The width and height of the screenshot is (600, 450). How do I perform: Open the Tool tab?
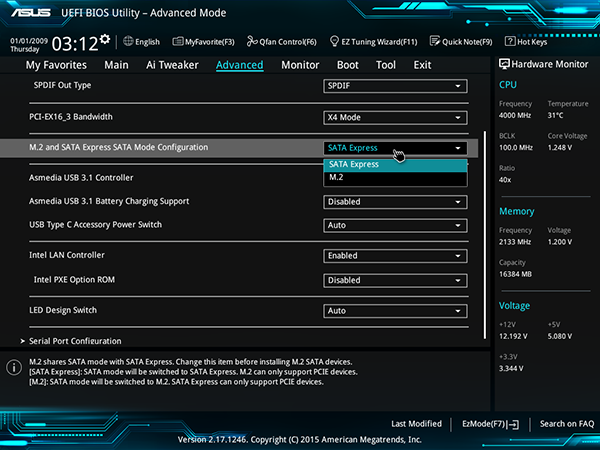pyautogui.click(x=386, y=65)
